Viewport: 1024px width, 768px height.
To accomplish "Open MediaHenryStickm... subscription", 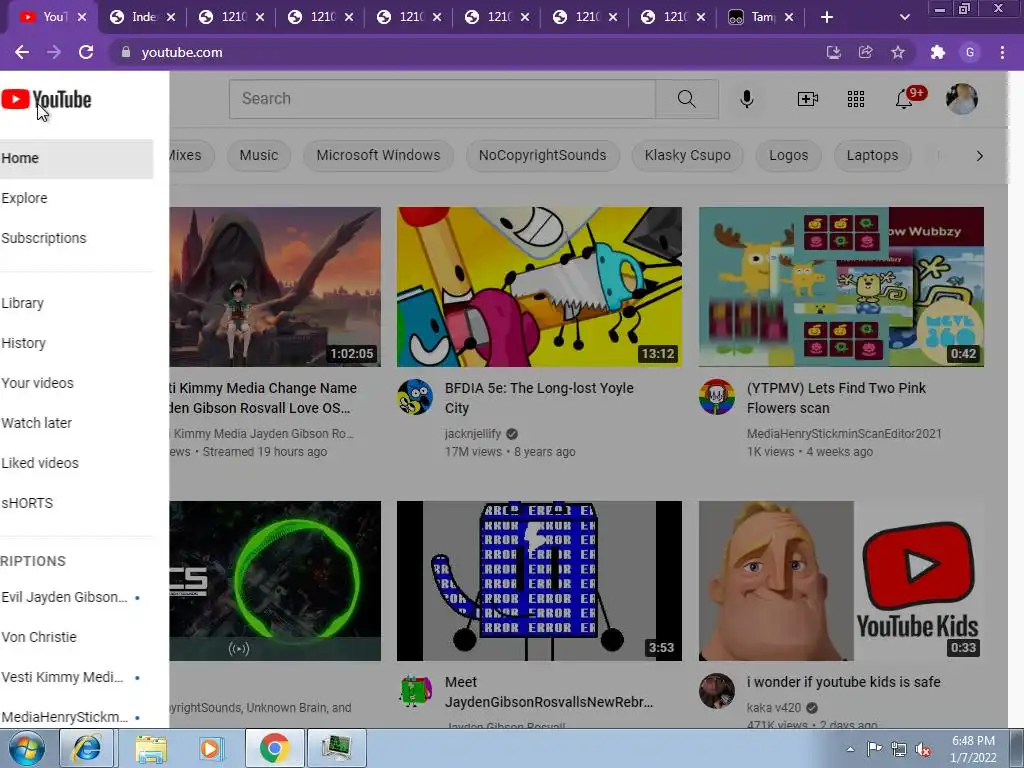I will (76, 717).
